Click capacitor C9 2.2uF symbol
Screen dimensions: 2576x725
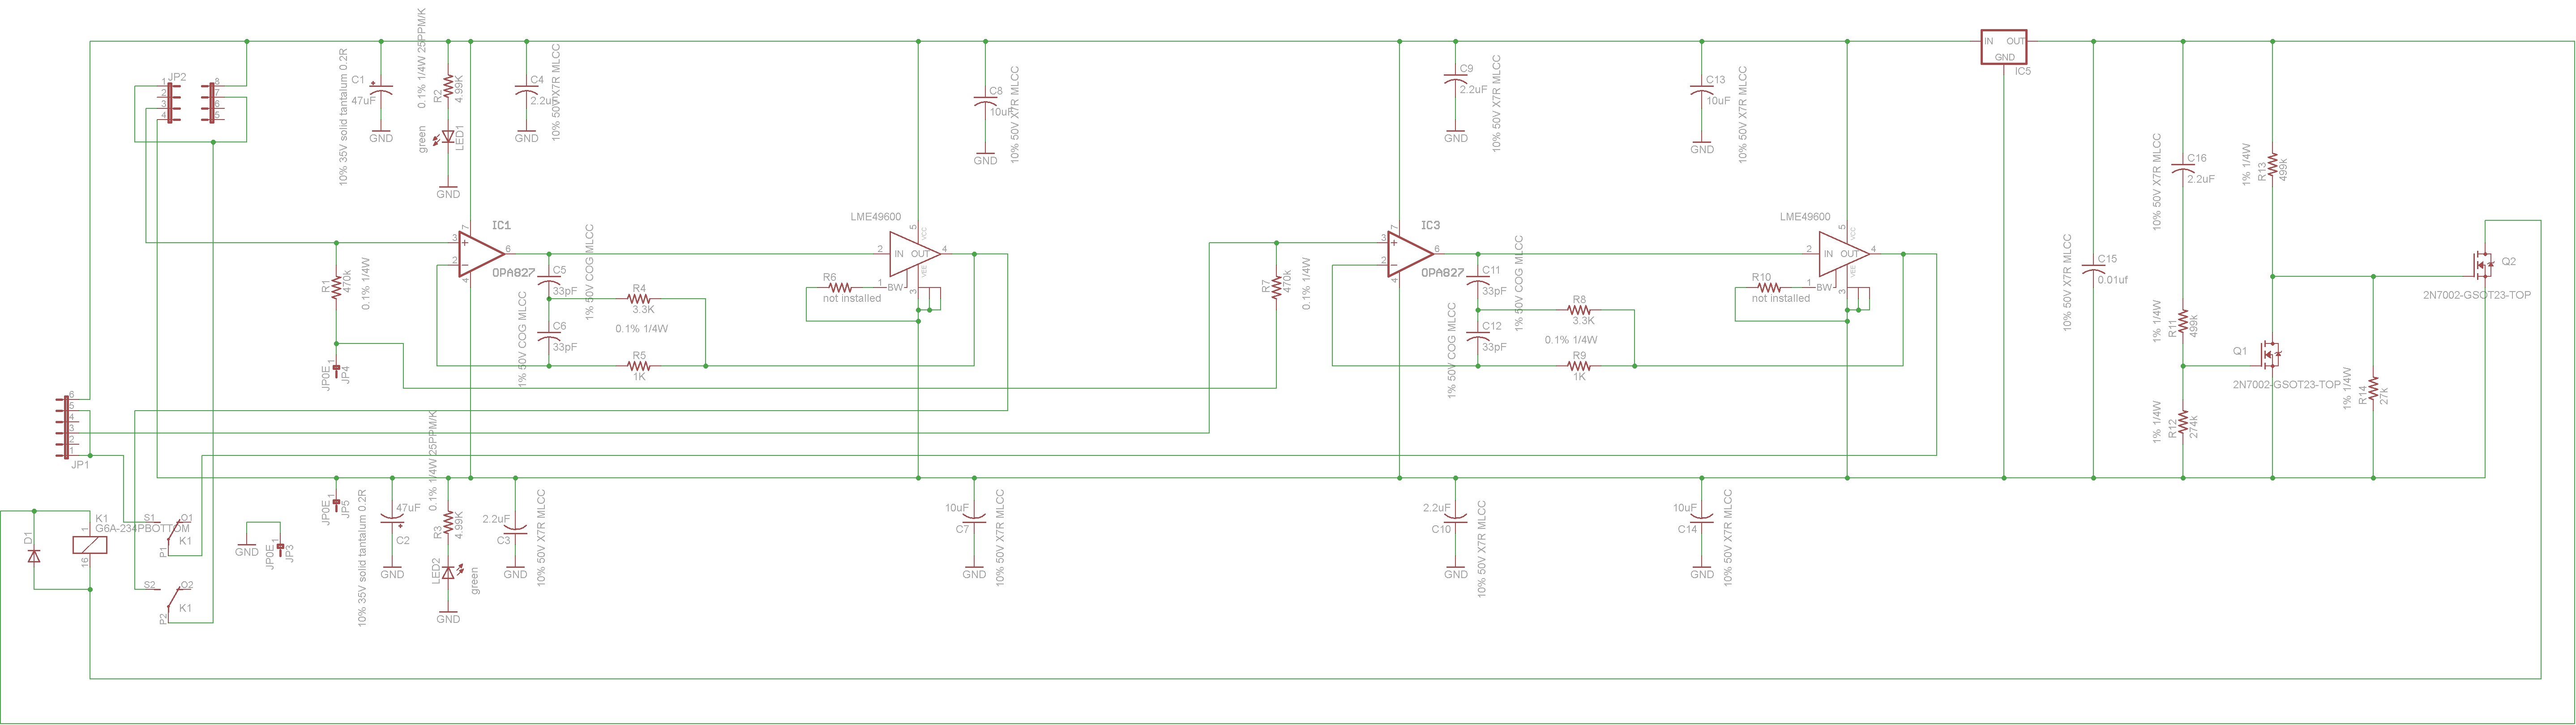1455,78
